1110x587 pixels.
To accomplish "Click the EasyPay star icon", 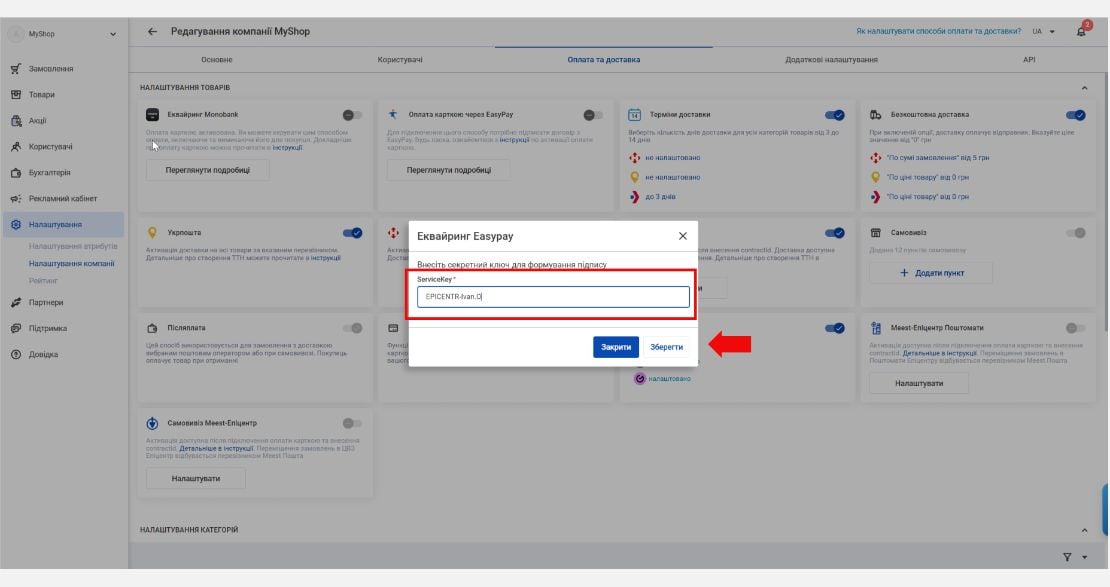I will [x=393, y=114].
